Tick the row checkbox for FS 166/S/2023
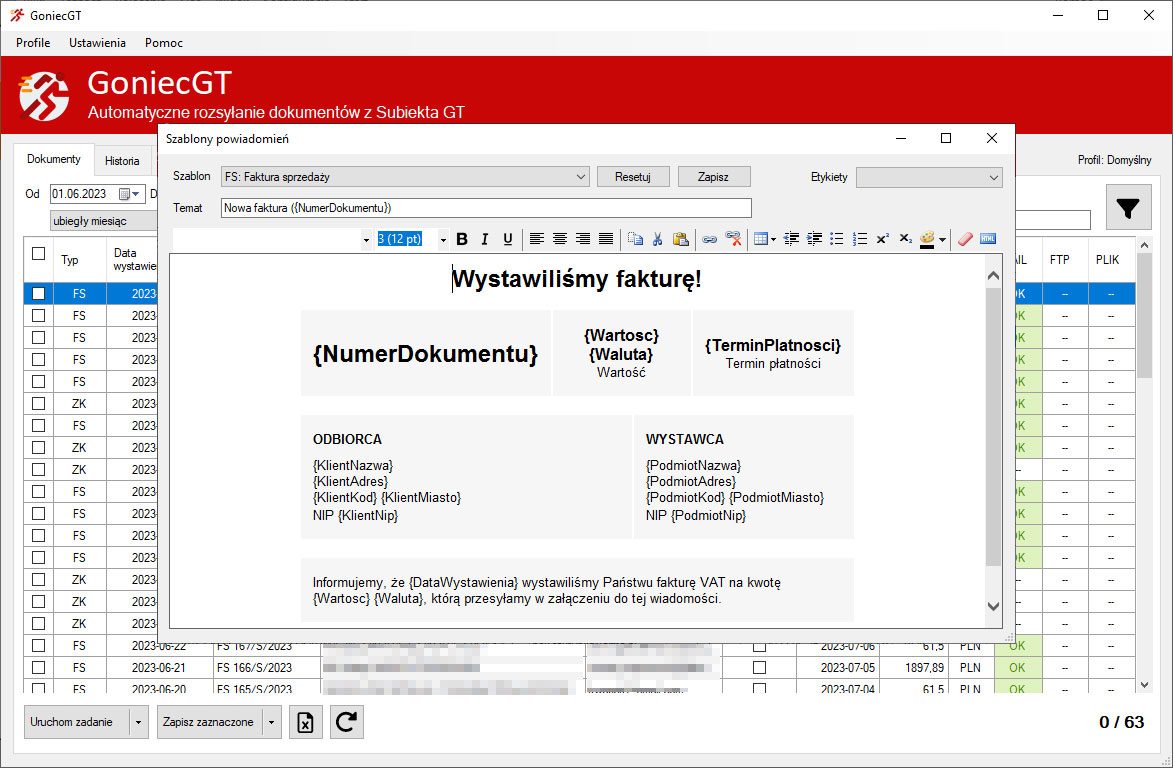This screenshot has width=1173, height=768. [39, 668]
